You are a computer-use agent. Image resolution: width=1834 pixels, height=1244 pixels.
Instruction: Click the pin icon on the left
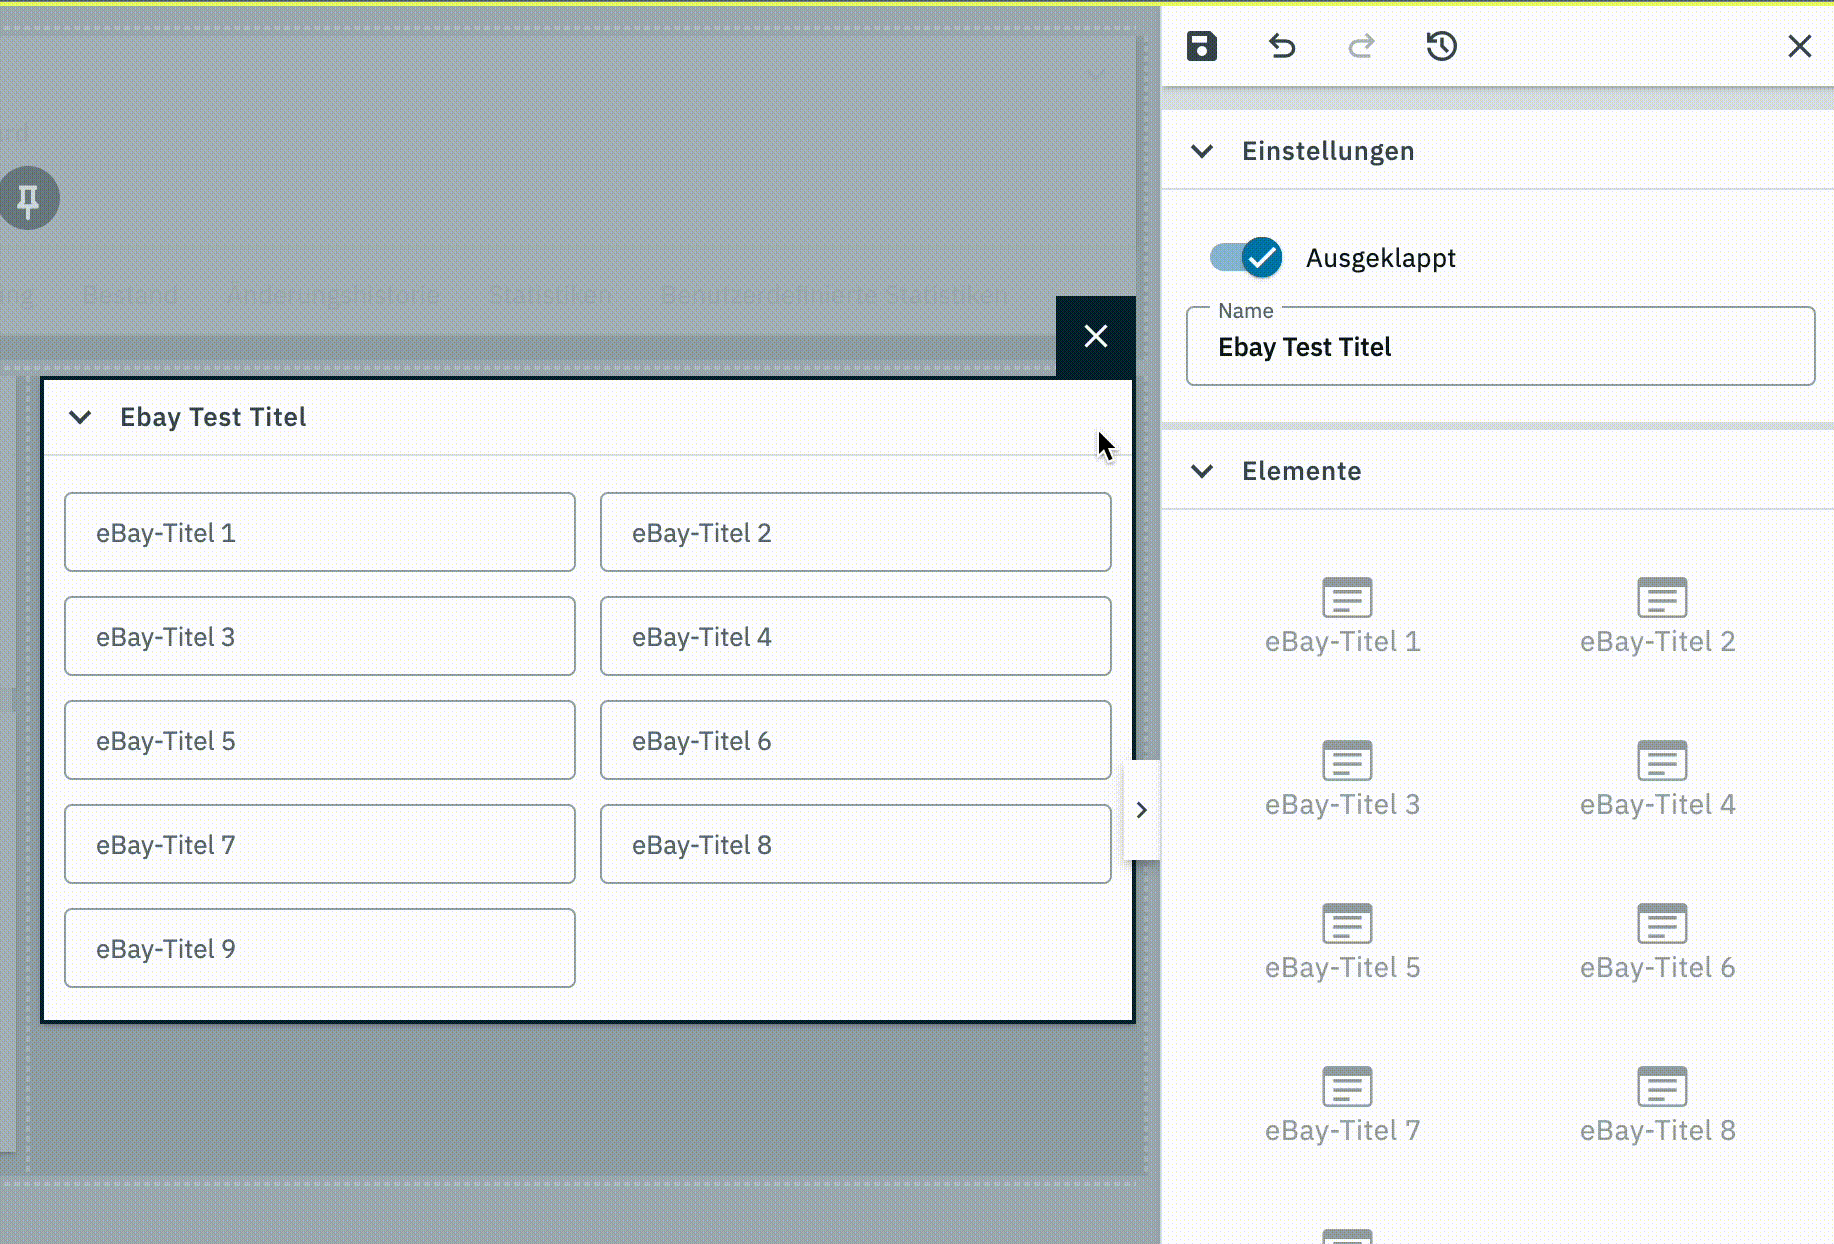[x=28, y=198]
